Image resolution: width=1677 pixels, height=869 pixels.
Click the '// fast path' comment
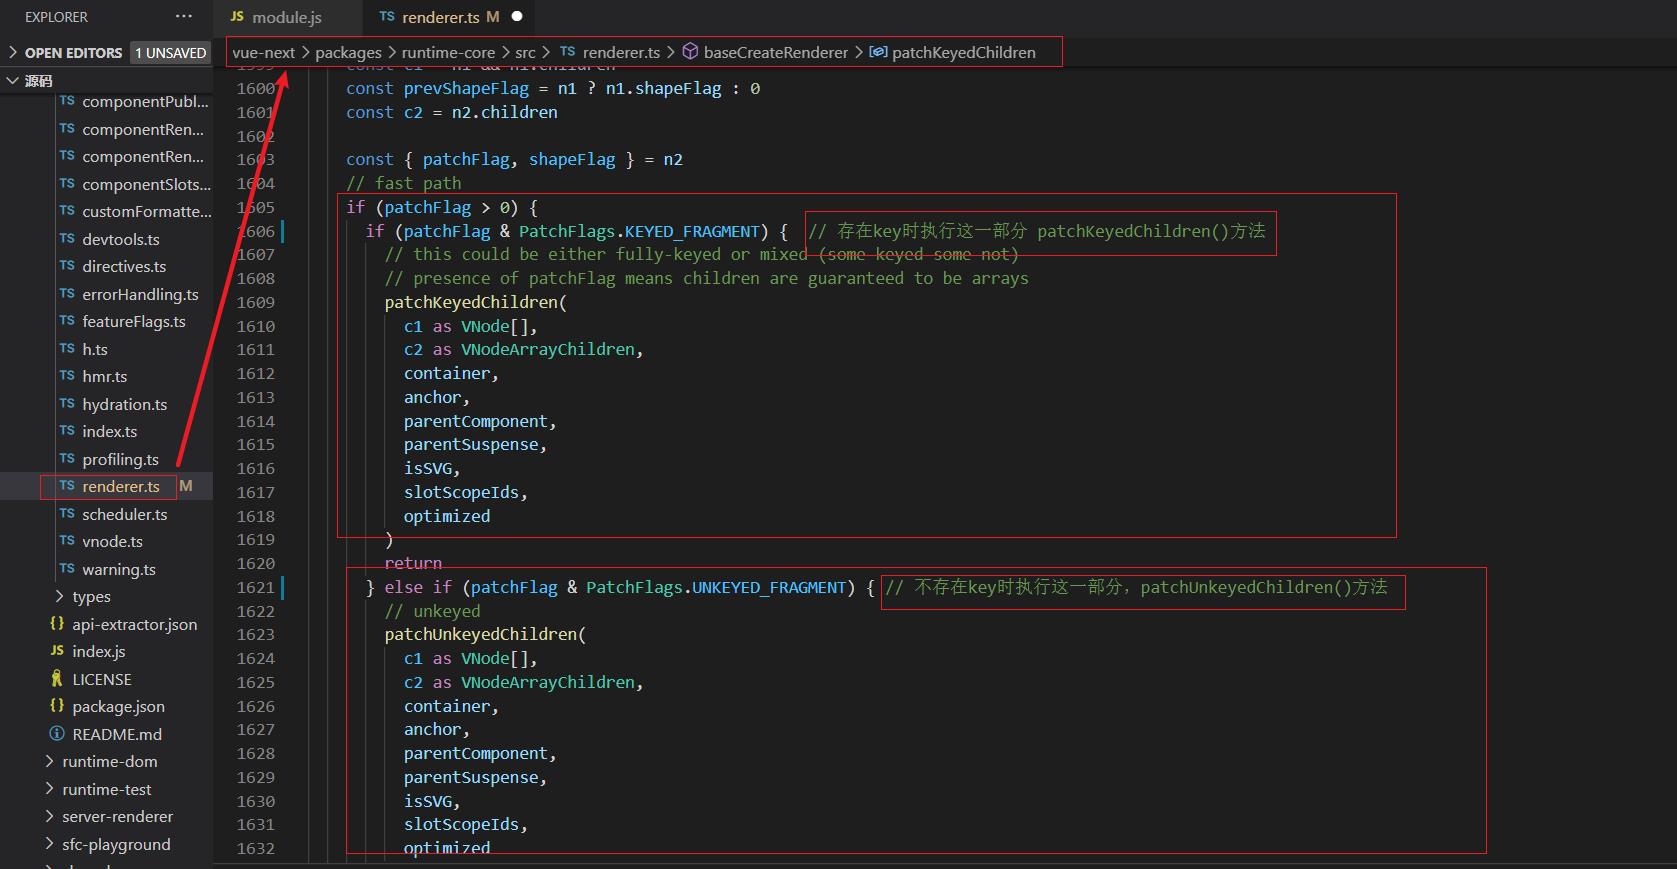404,183
